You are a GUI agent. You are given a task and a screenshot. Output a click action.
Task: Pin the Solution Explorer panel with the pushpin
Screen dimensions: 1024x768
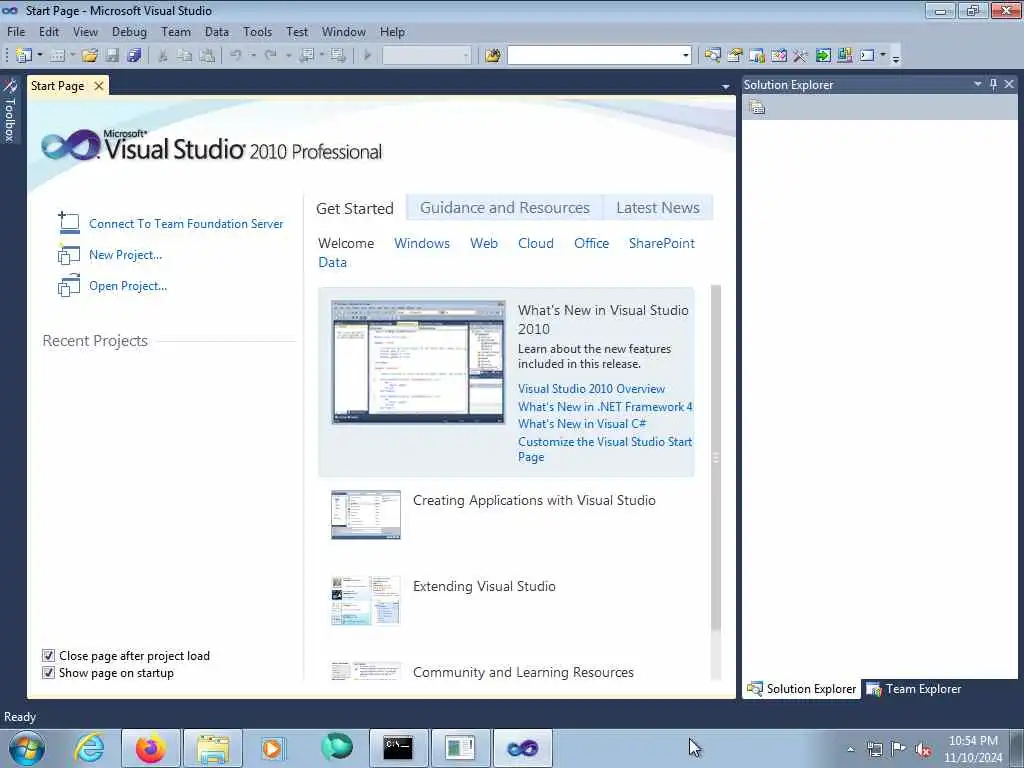[x=993, y=84]
